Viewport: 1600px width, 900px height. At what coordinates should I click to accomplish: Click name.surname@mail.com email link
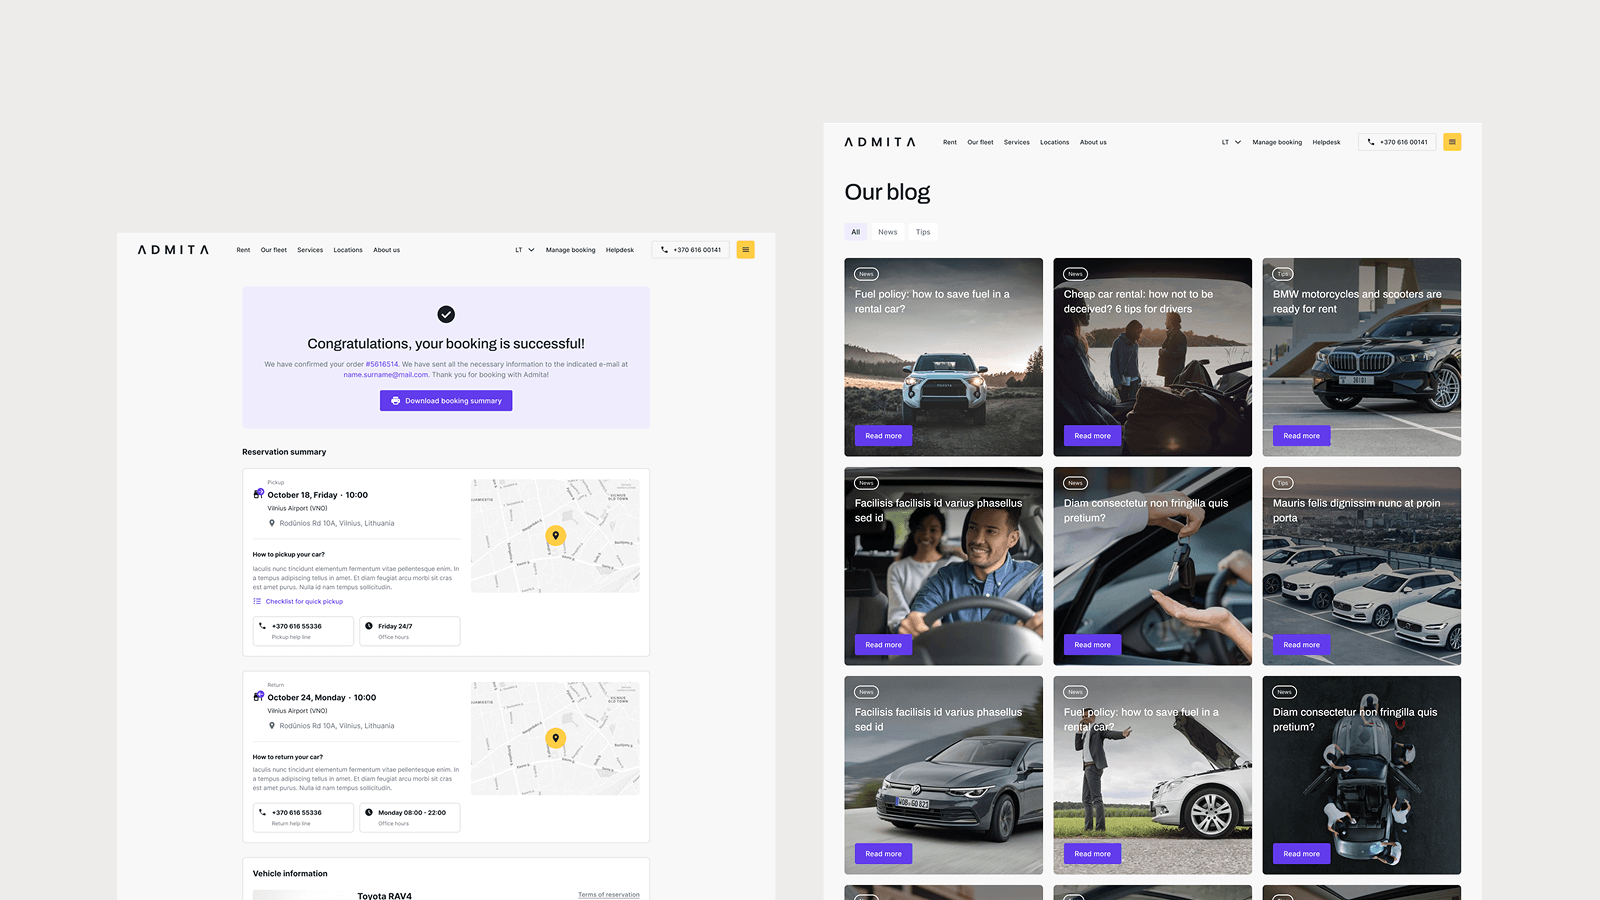coord(386,375)
